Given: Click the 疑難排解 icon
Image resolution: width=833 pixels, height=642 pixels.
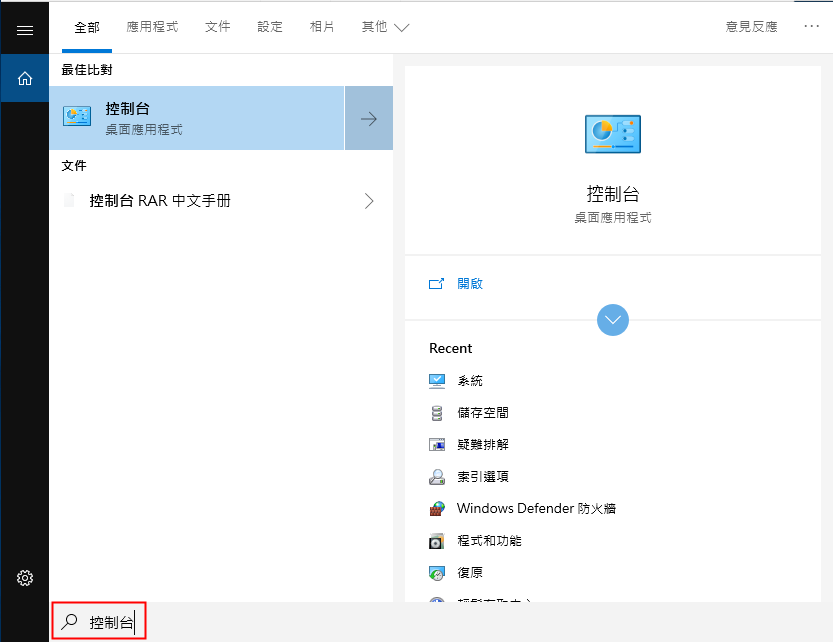Looking at the screenshot, I should pyautogui.click(x=437, y=445).
